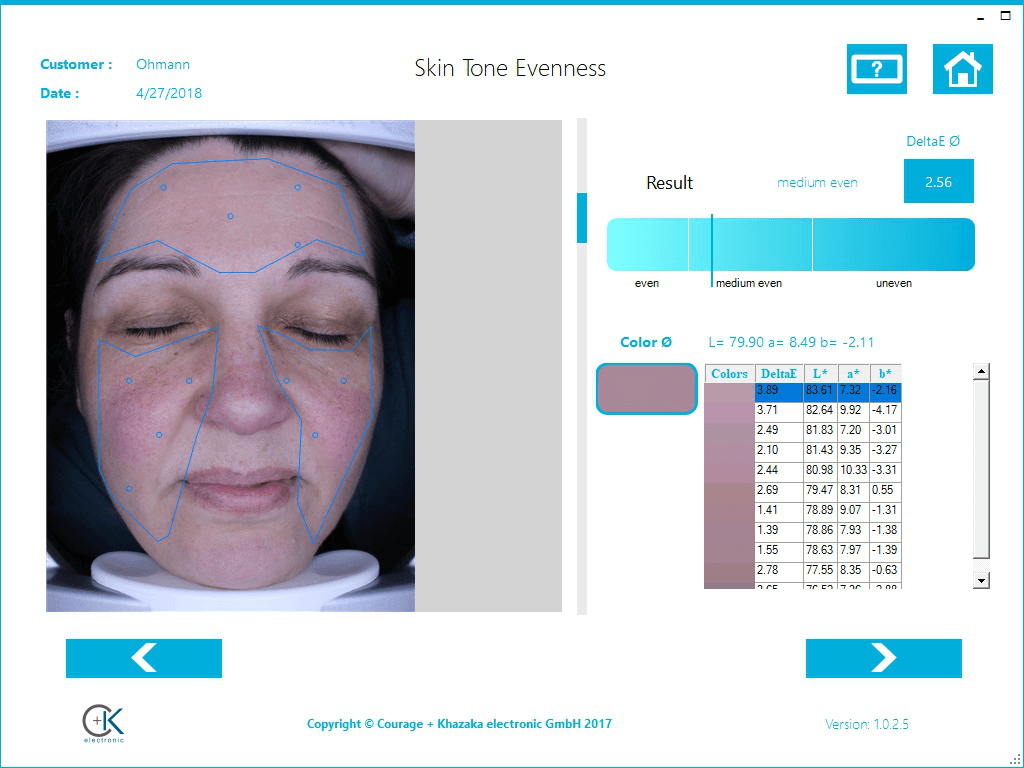
Task: Go back with the left arrow
Action: pyautogui.click(x=144, y=658)
